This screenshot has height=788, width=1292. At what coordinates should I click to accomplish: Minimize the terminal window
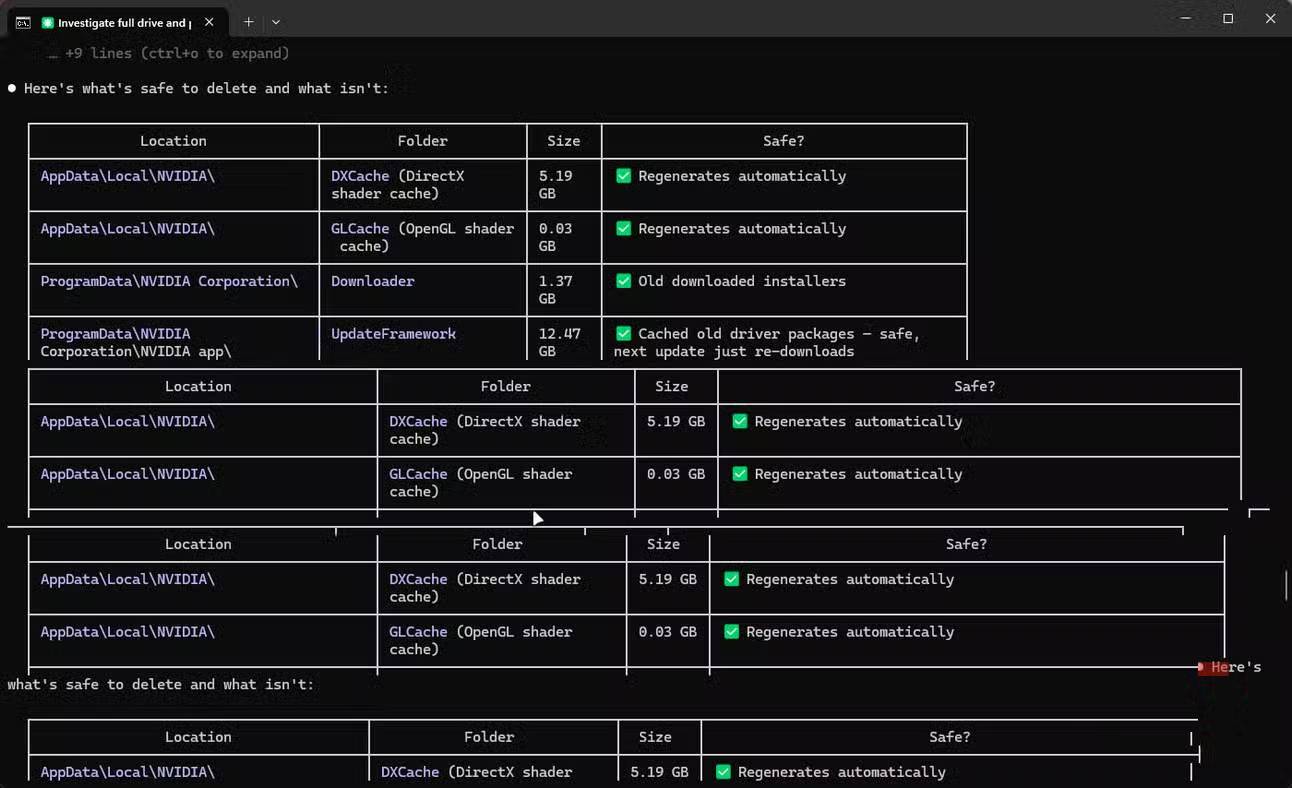pos(1186,18)
